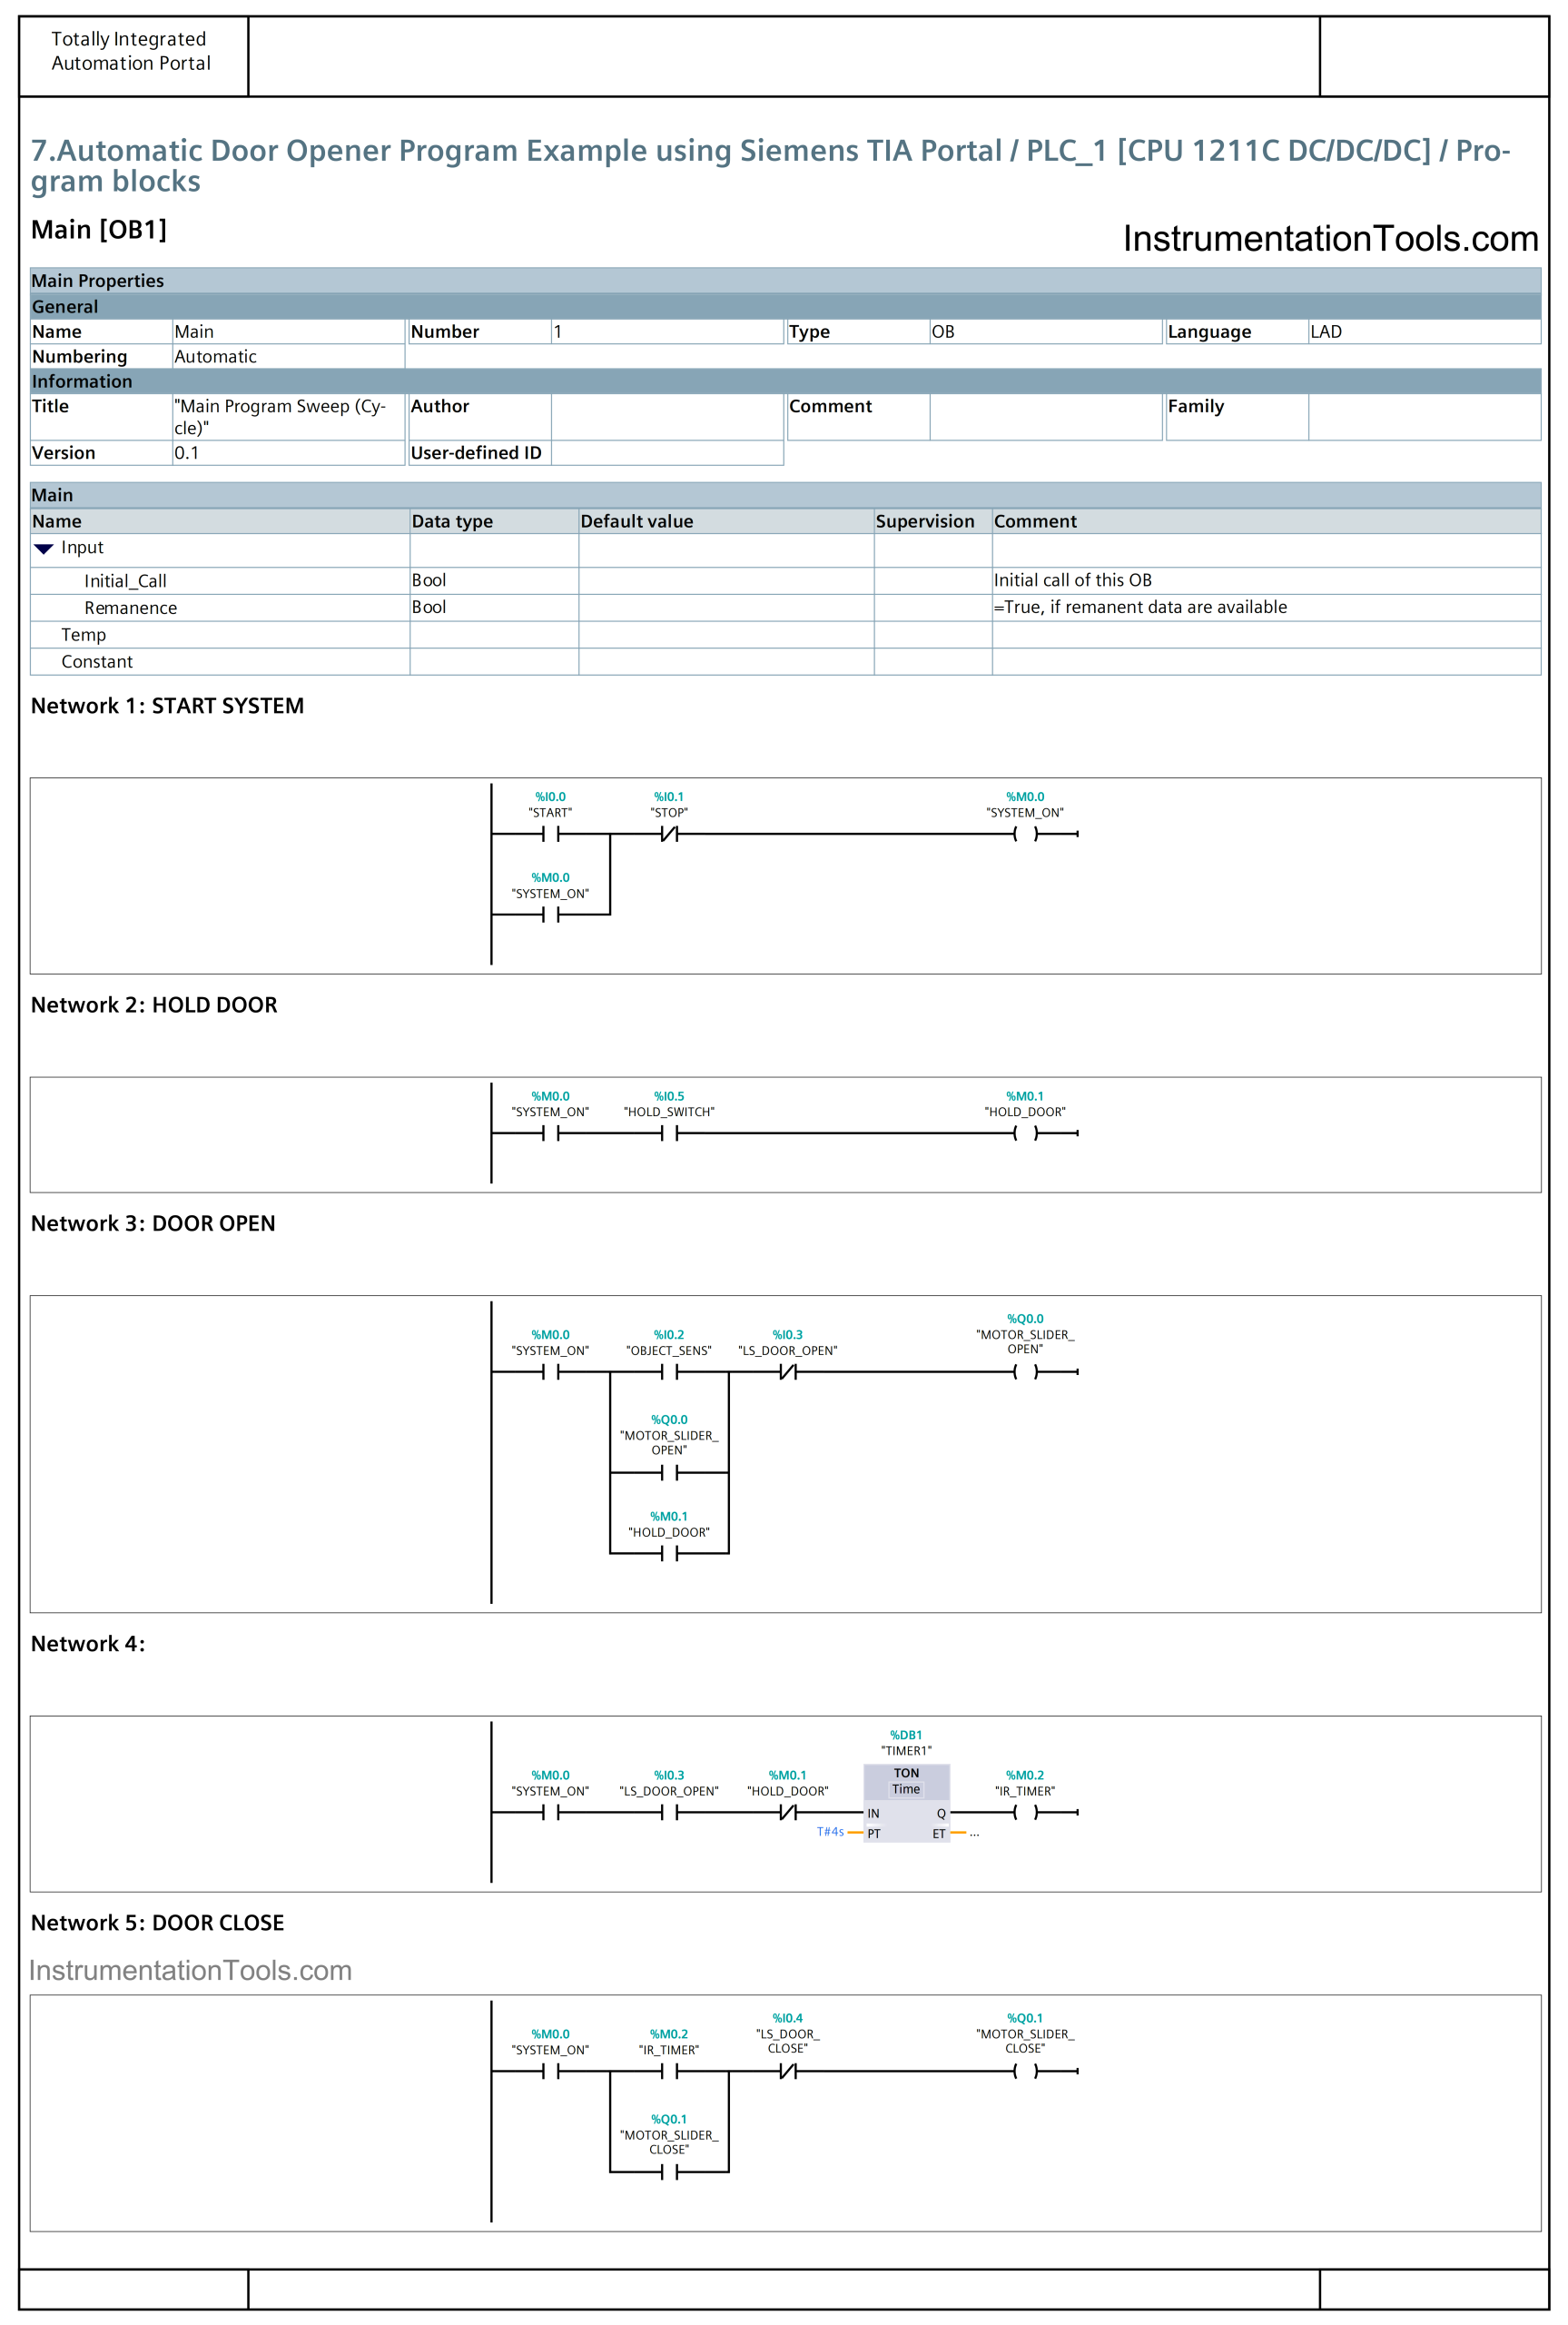1568x2325 pixels.
Task: Select the HOLD_DOOR parallel contact in Network 3
Action: (x=669, y=1553)
